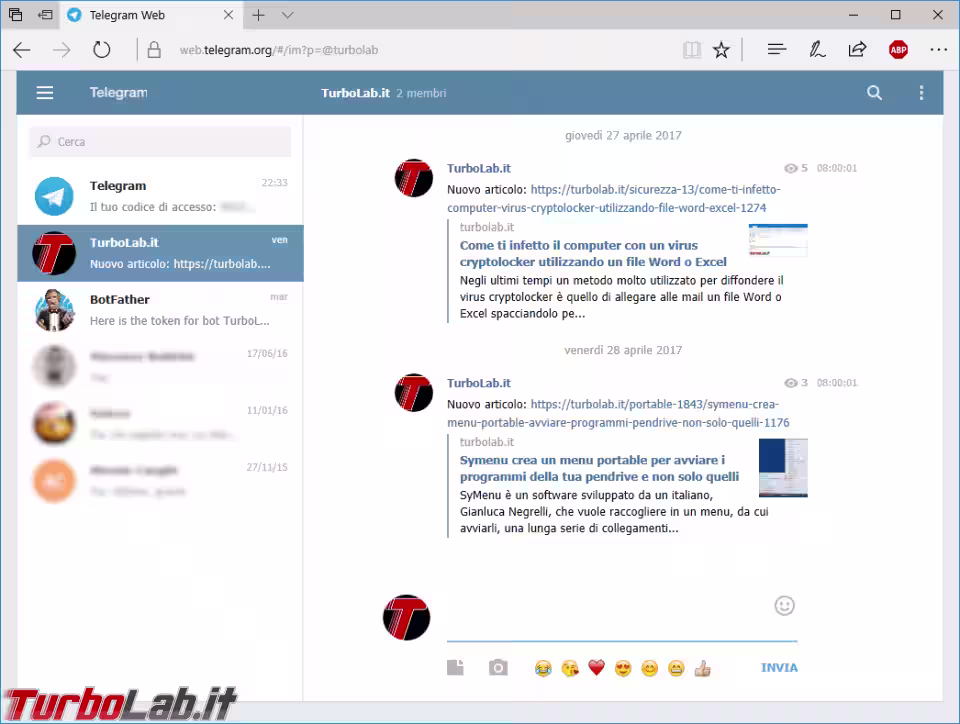Screen dimensions: 960x724
Task: Click TurboLab.it sender name on 27 aprile message
Action: pyautogui.click(x=478, y=168)
